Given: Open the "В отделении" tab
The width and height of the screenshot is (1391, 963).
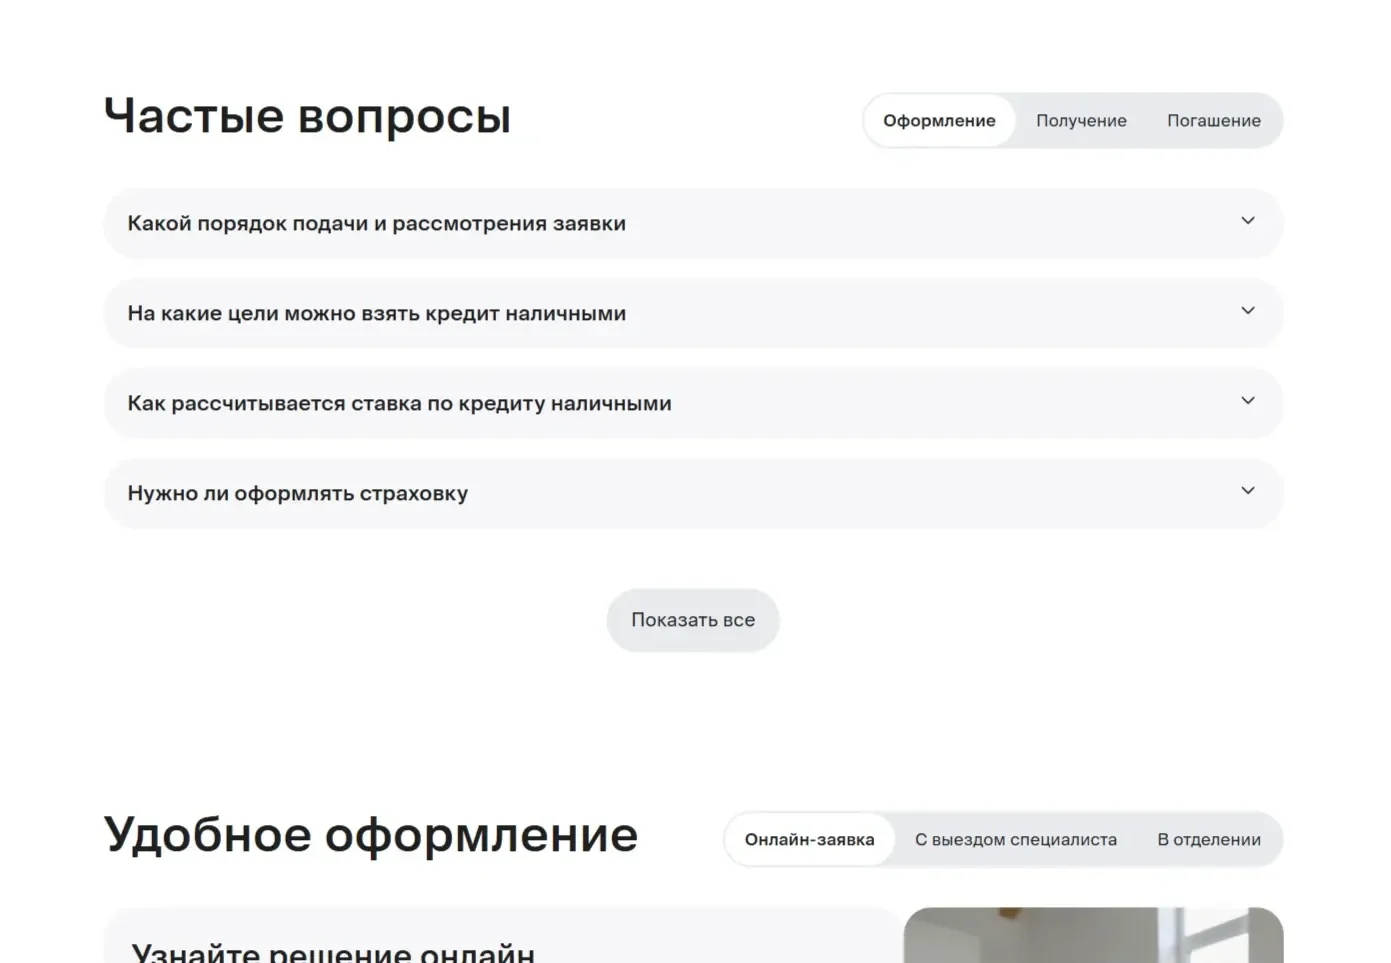Looking at the screenshot, I should [x=1209, y=840].
